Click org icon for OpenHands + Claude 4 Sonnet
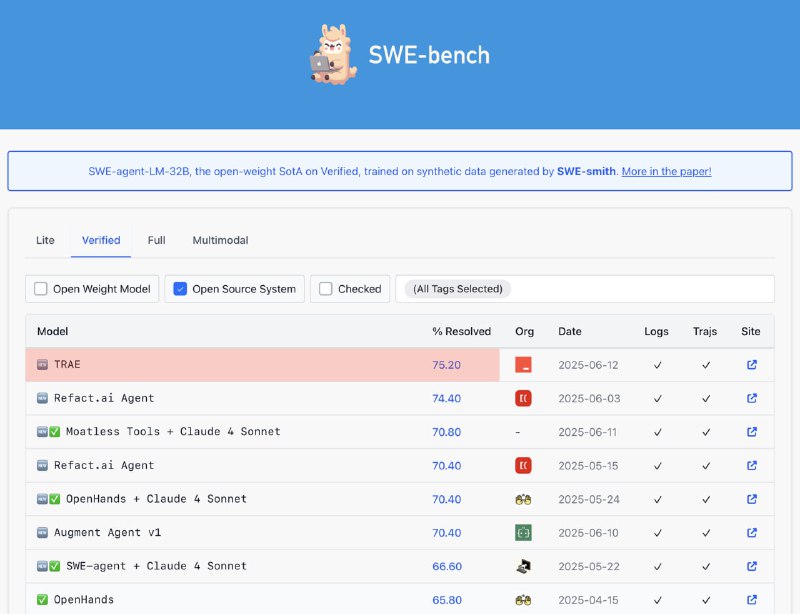This screenshot has width=800, height=614. point(523,499)
